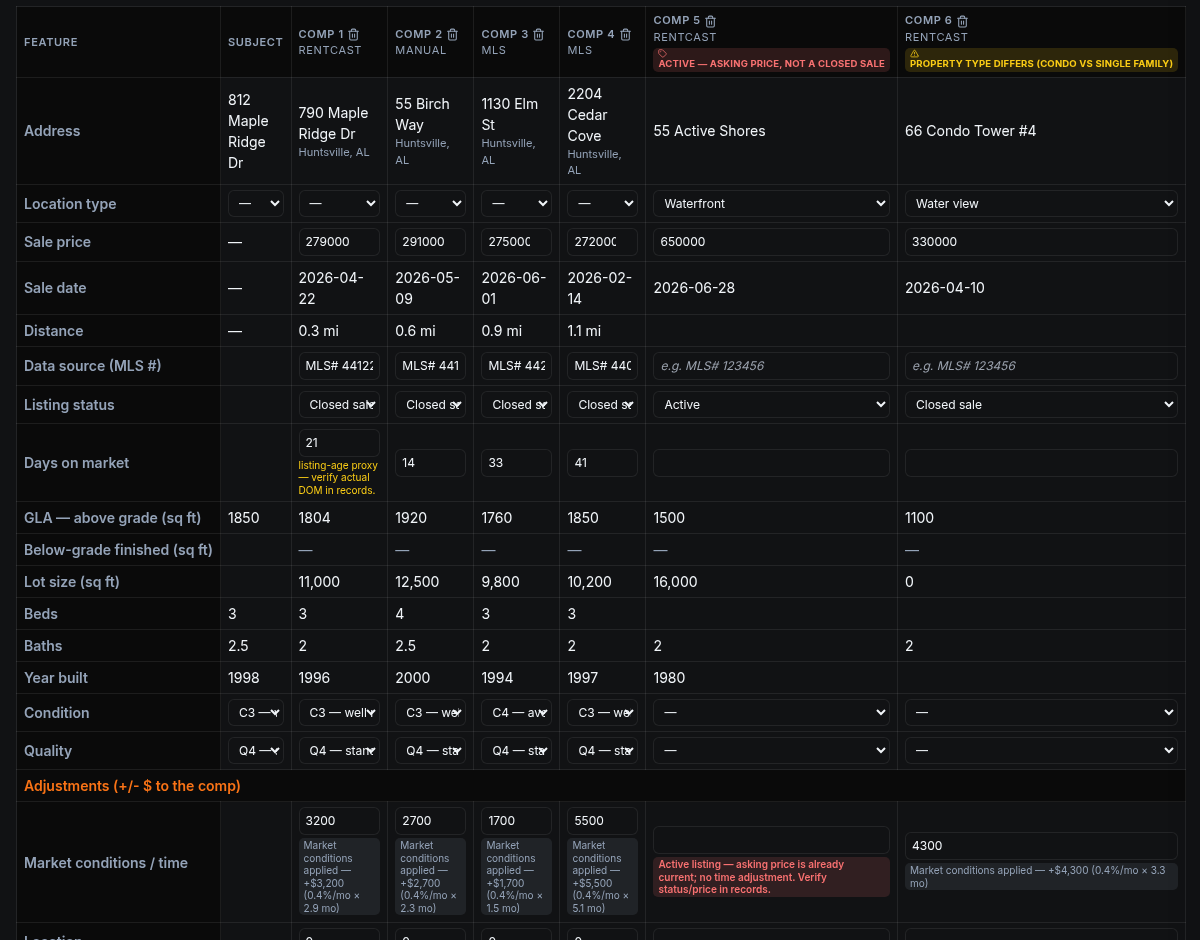Click Comp 1 distance 0.3 mi
The height and width of the screenshot is (940, 1200).
pos(317,331)
